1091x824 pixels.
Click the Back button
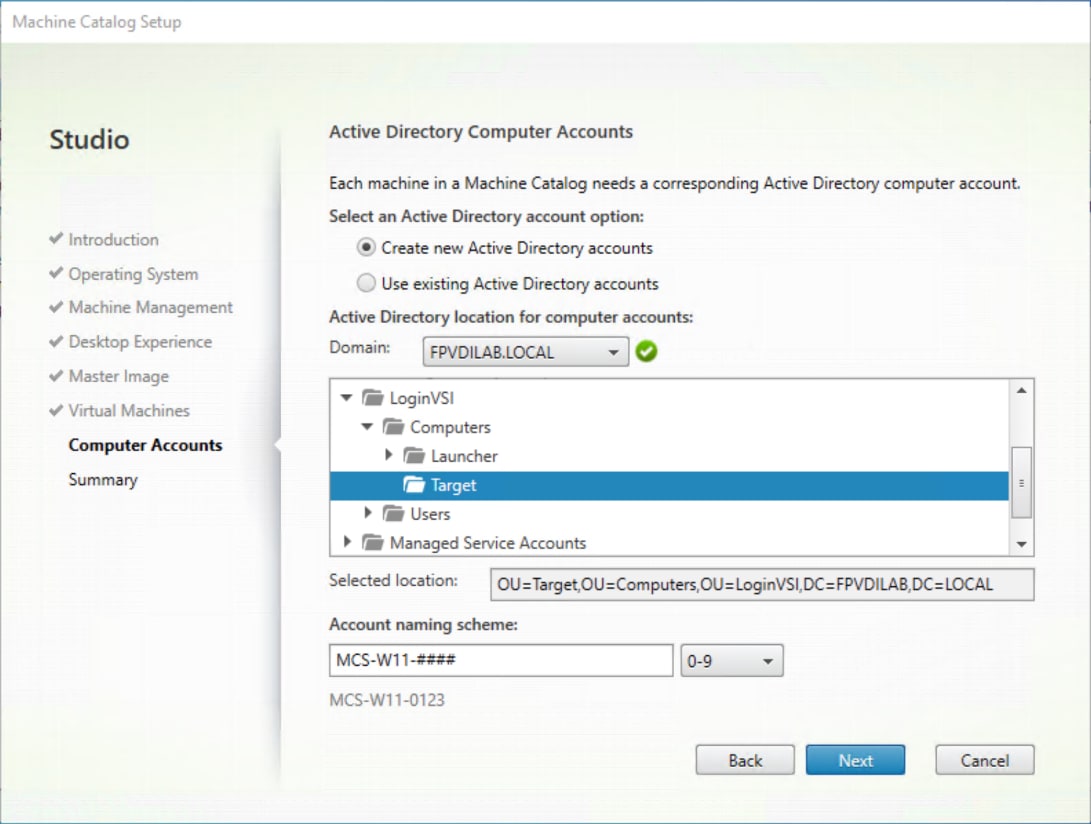pyautogui.click(x=745, y=760)
